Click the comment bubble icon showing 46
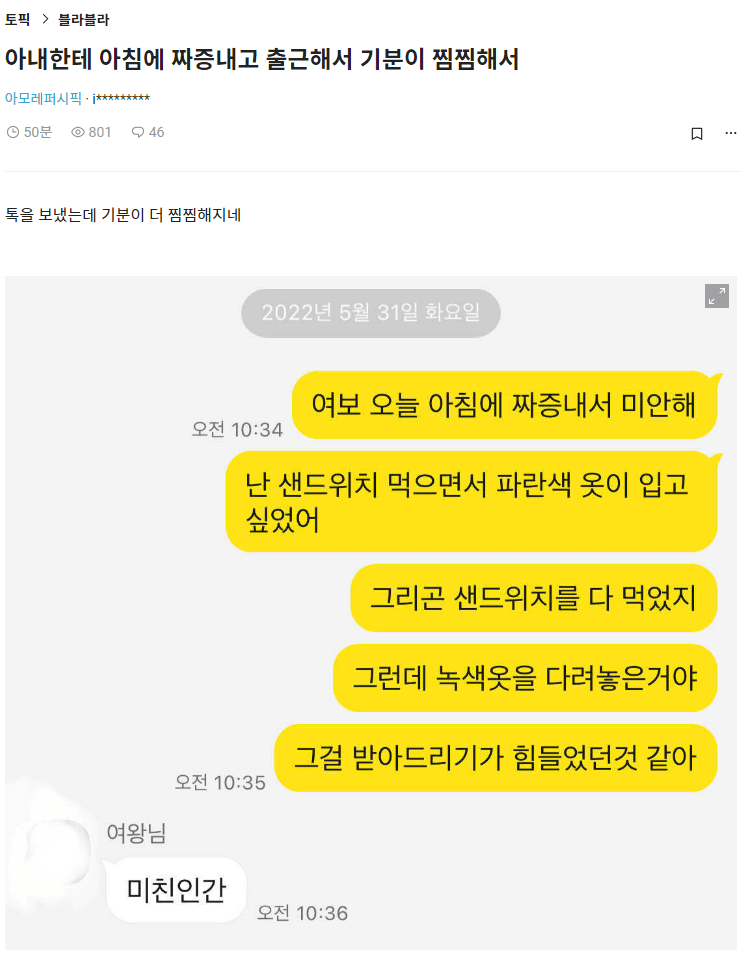The image size is (750, 955). (x=138, y=132)
